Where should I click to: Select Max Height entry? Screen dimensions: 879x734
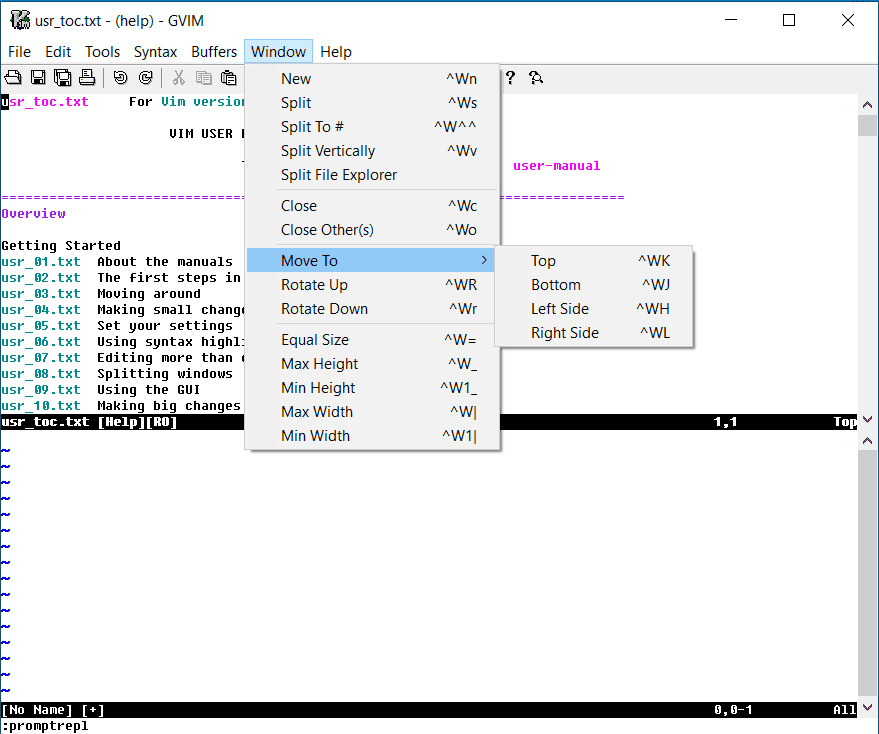click(372, 364)
